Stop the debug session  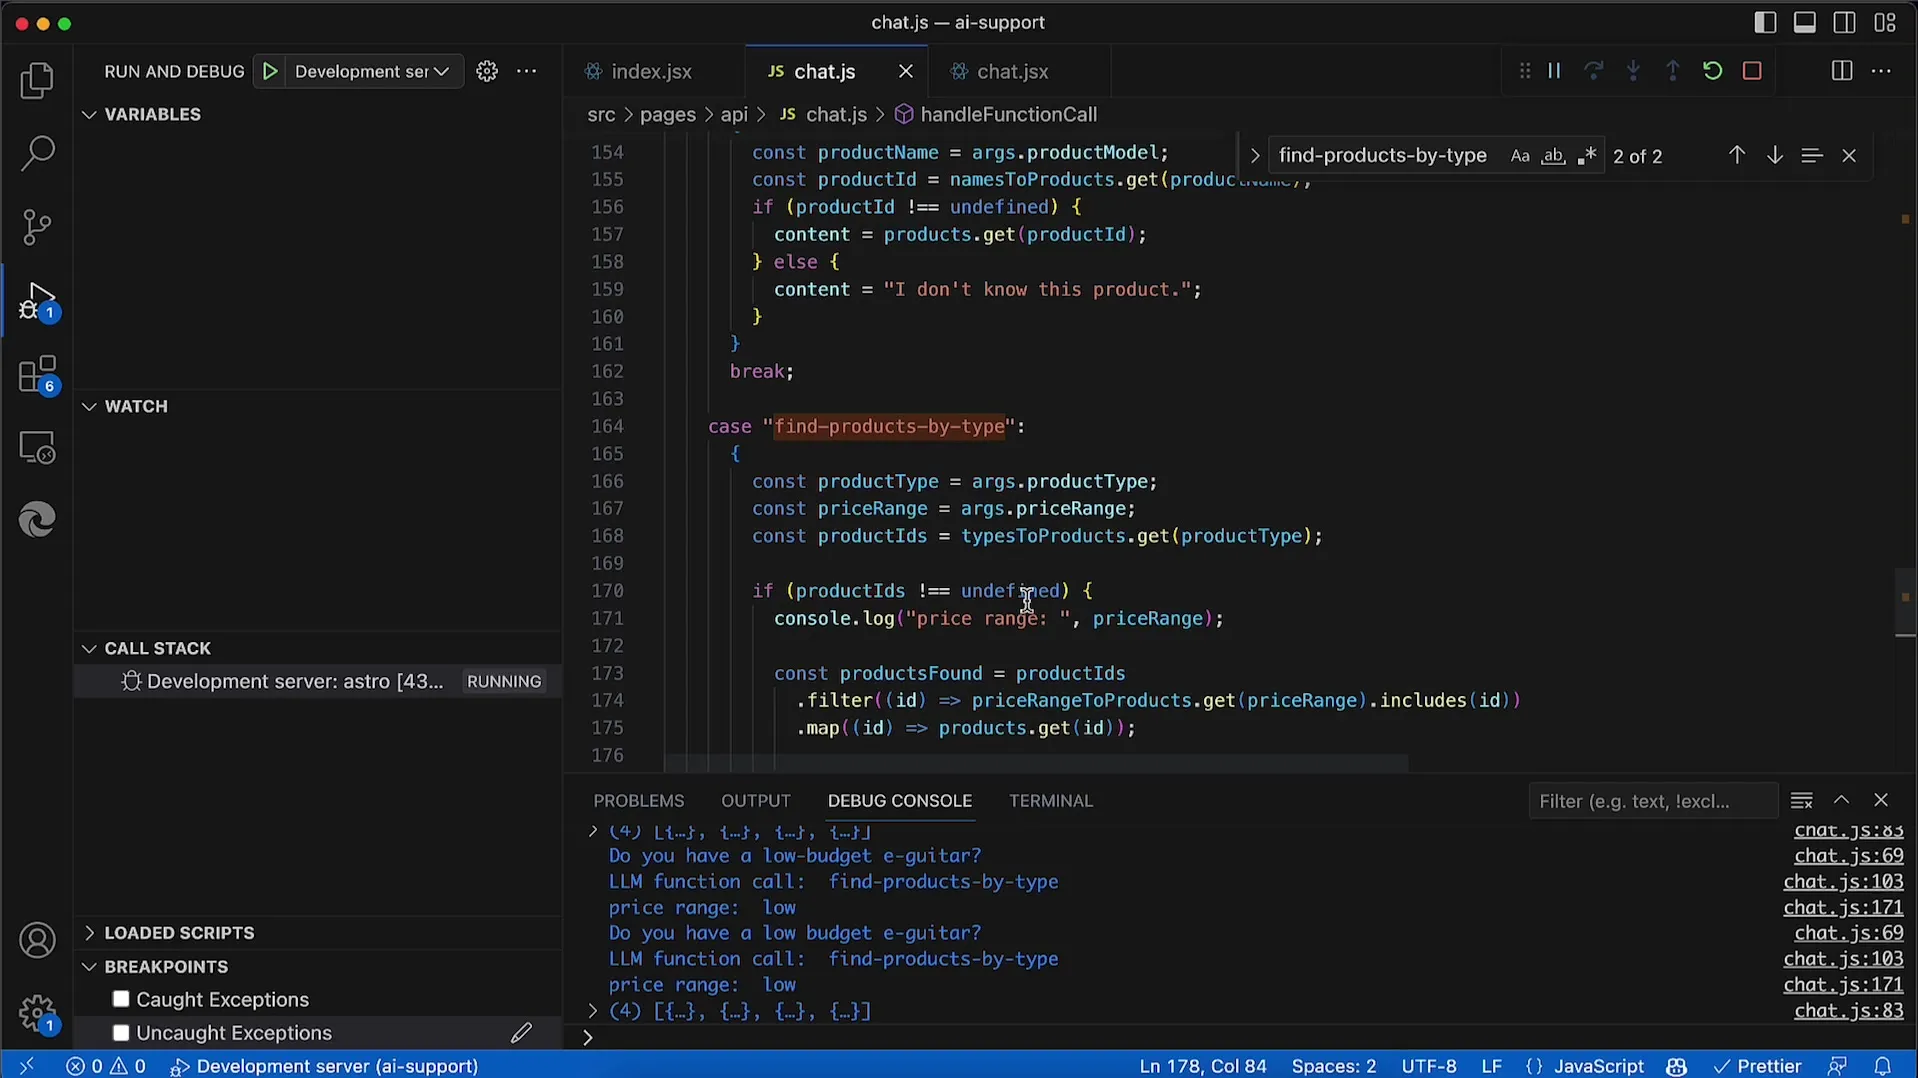(x=1752, y=71)
